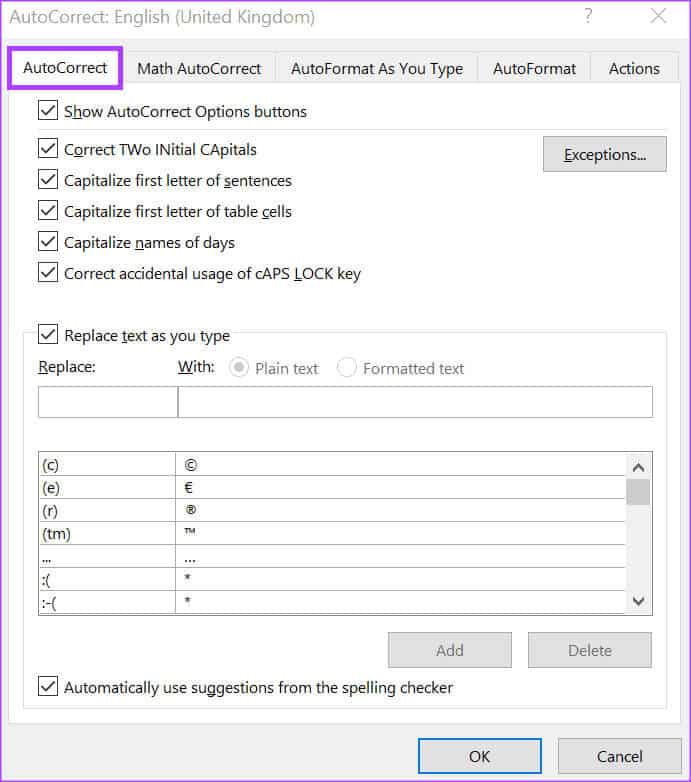Click the With text input field
The image size is (691, 782).
tap(415, 401)
